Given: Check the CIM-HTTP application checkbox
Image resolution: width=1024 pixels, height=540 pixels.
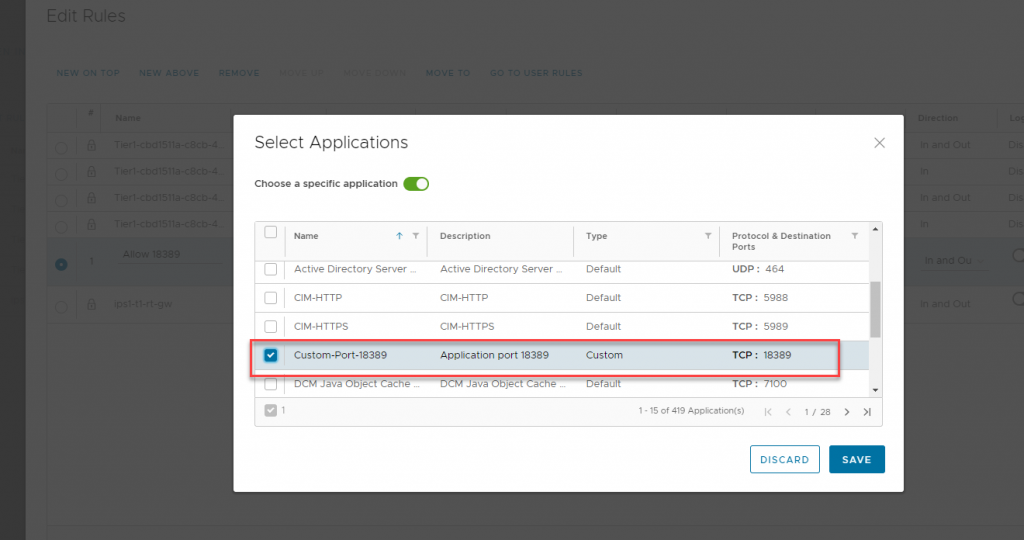Looking at the screenshot, I should pyautogui.click(x=271, y=298).
